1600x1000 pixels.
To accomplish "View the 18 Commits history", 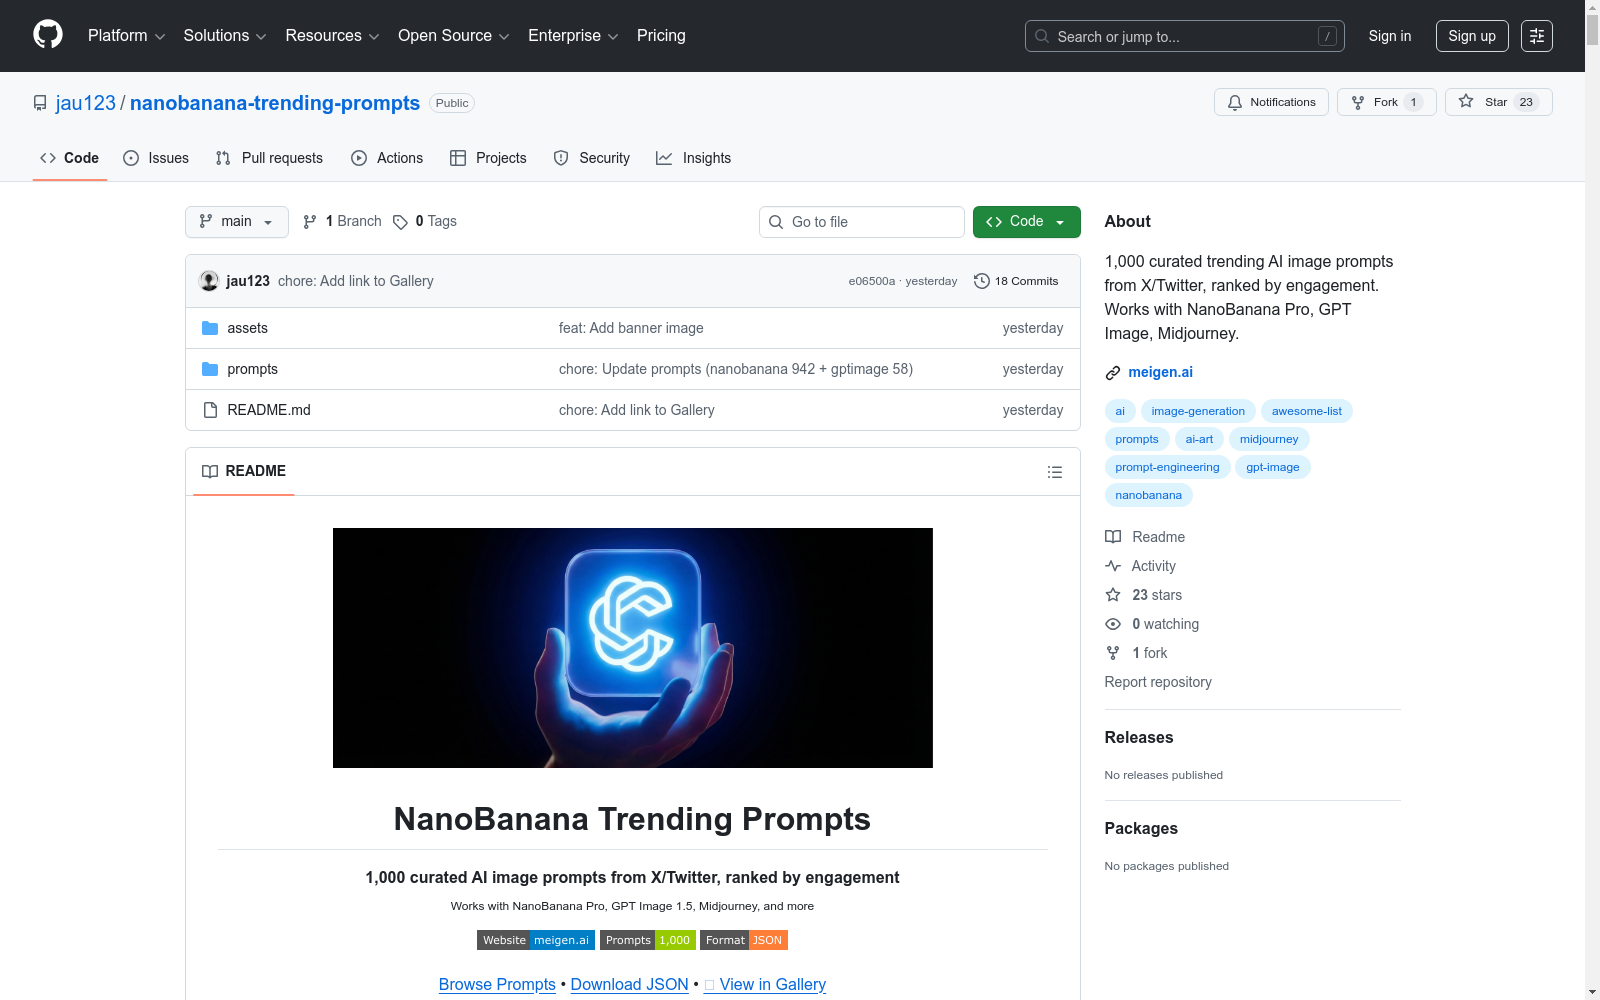I will coord(1016,281).
